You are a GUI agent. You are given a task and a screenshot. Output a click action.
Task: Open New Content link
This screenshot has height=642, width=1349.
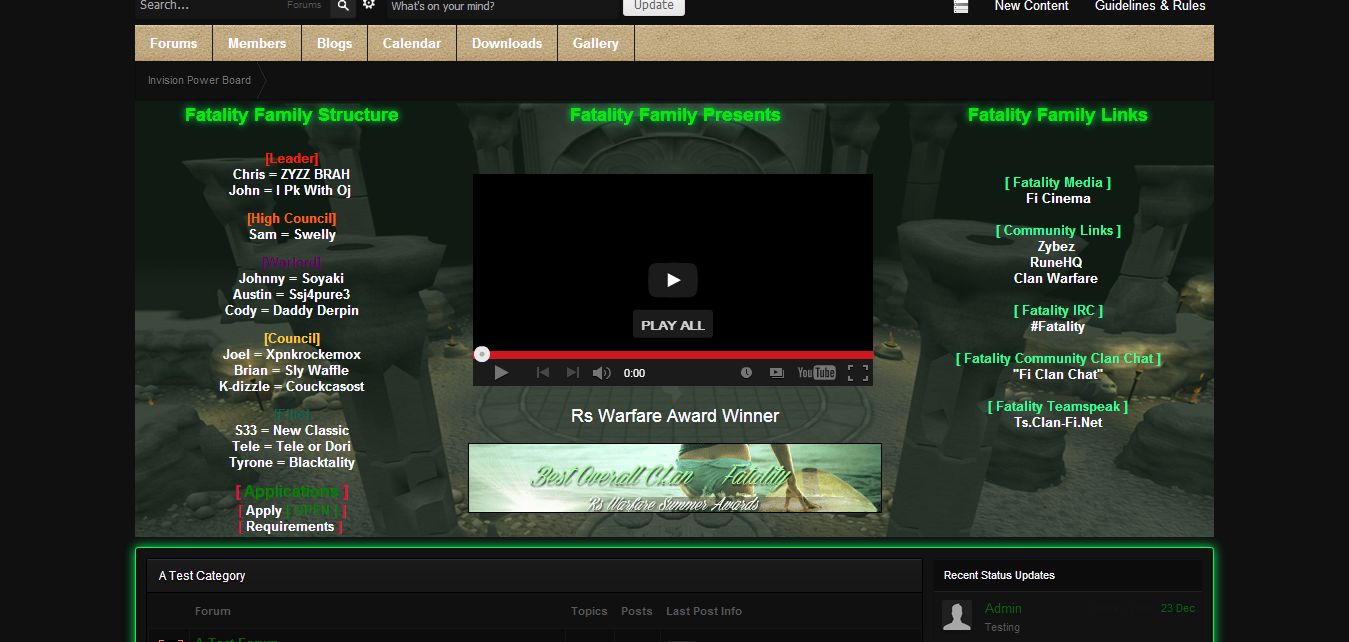pyautogui.click(x=1031, y=6)
